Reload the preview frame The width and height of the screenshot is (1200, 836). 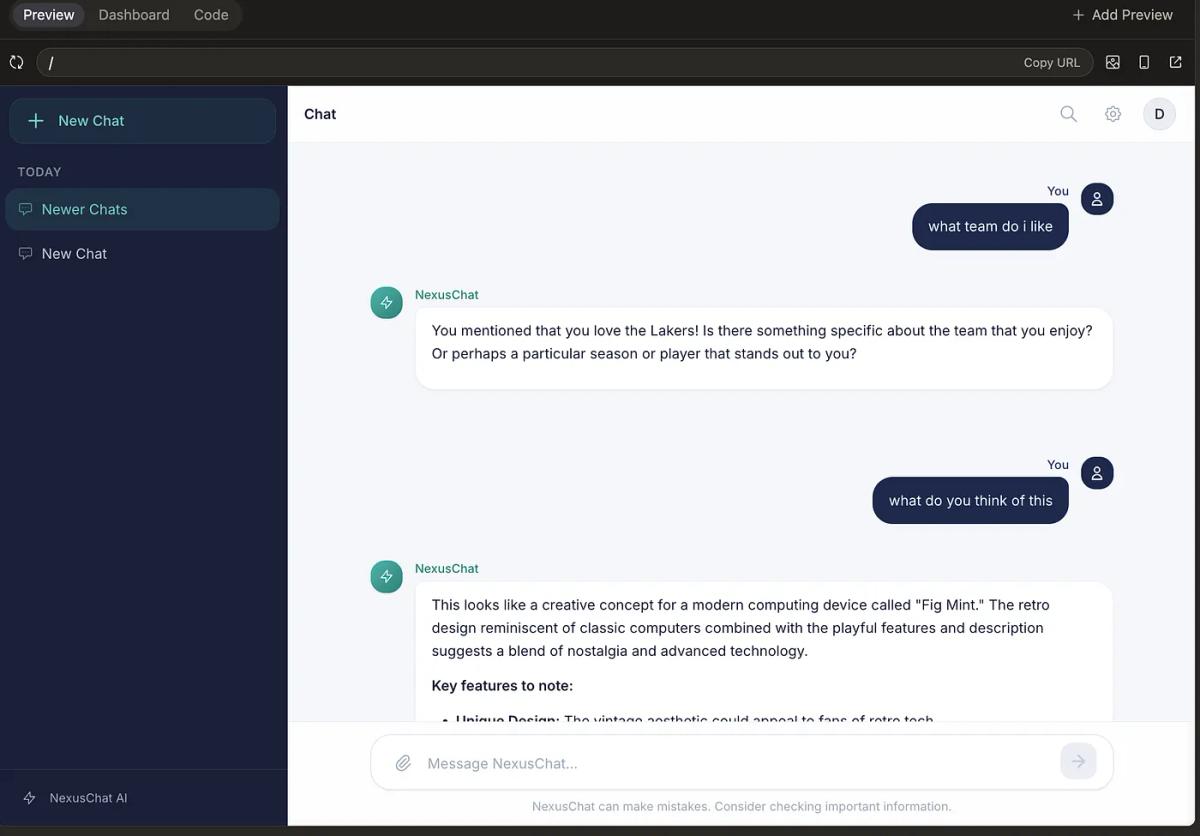16,61
